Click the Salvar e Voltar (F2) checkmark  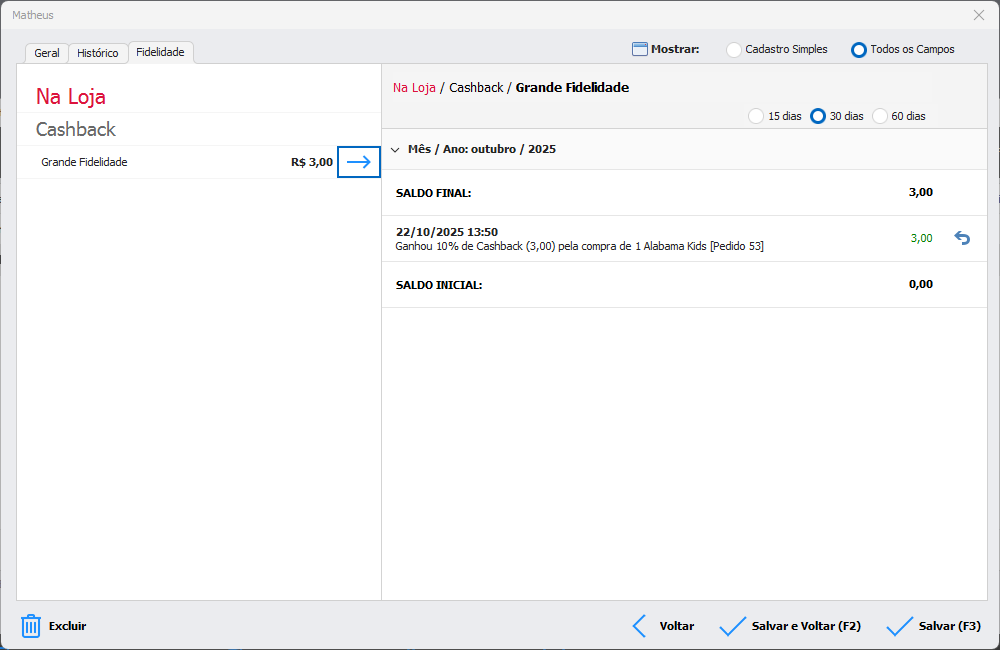click(x=733, y=626)
